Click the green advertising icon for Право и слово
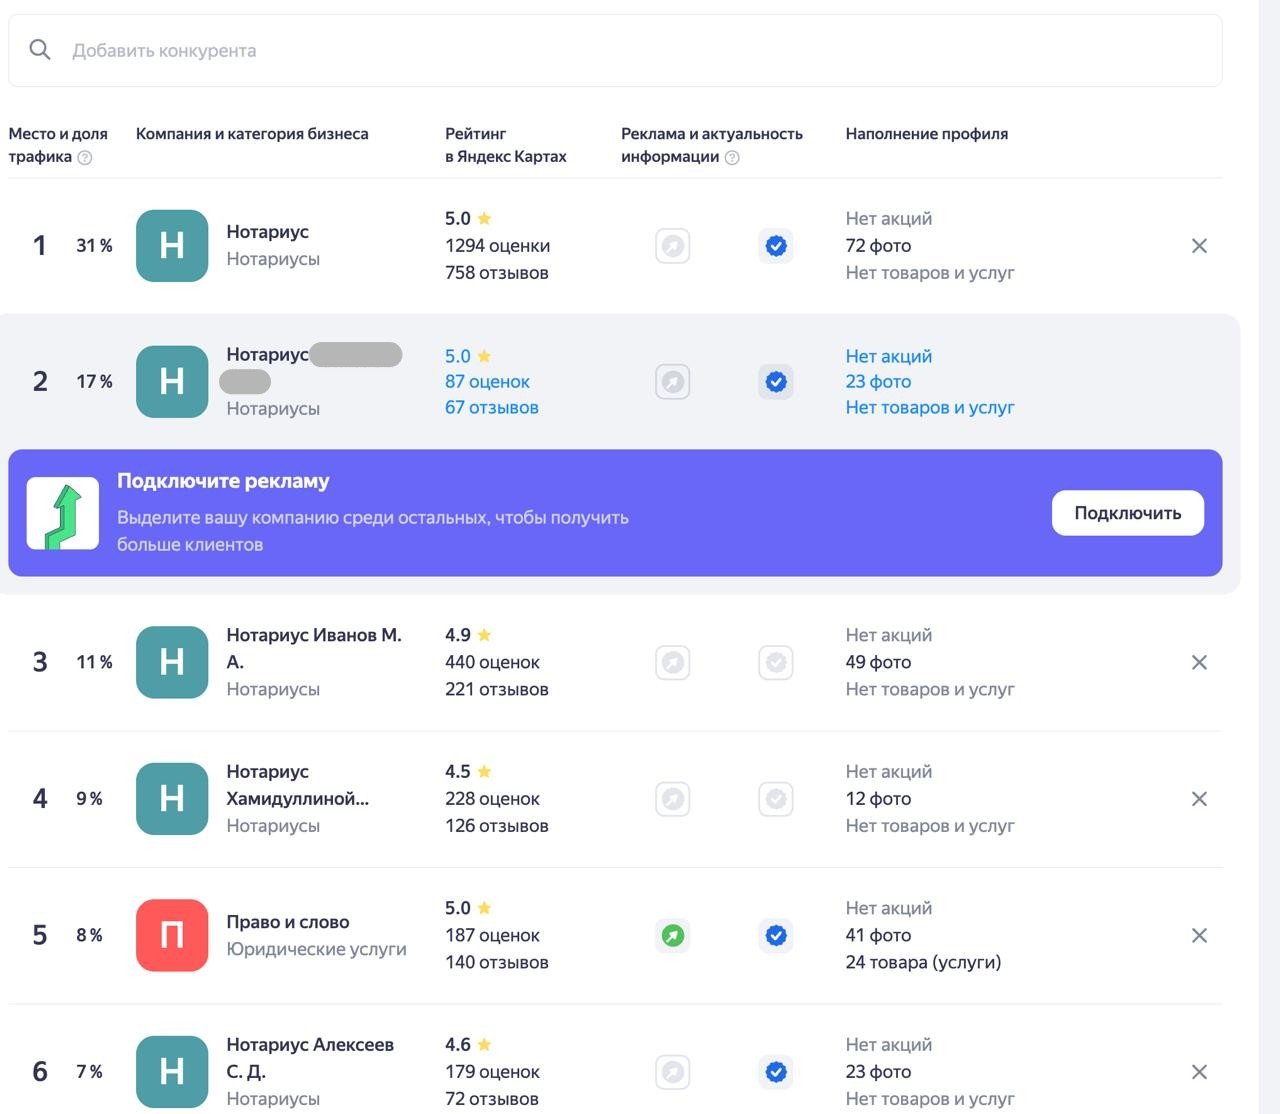The height and width of the screenshot is (1114, 1280). point(673,935)
